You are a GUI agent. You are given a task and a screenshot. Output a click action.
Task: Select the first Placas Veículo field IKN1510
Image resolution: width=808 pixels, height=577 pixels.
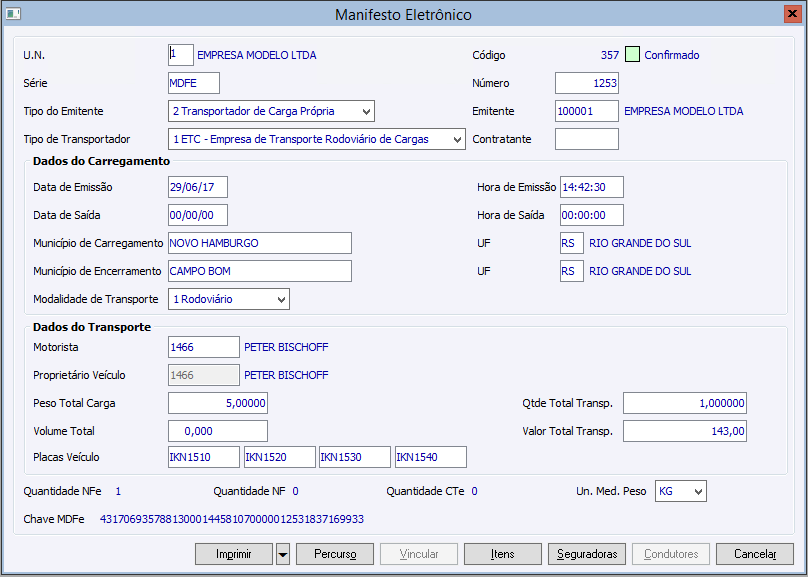tap(204, 457)
